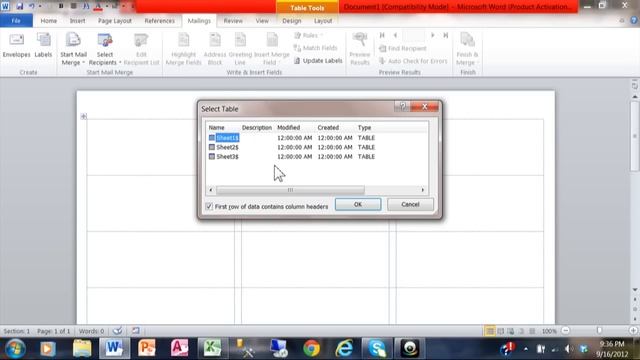This screenshot has height=360, width=640.
Task: Select Sheet2$ in Select Table list
Action: 227,147
